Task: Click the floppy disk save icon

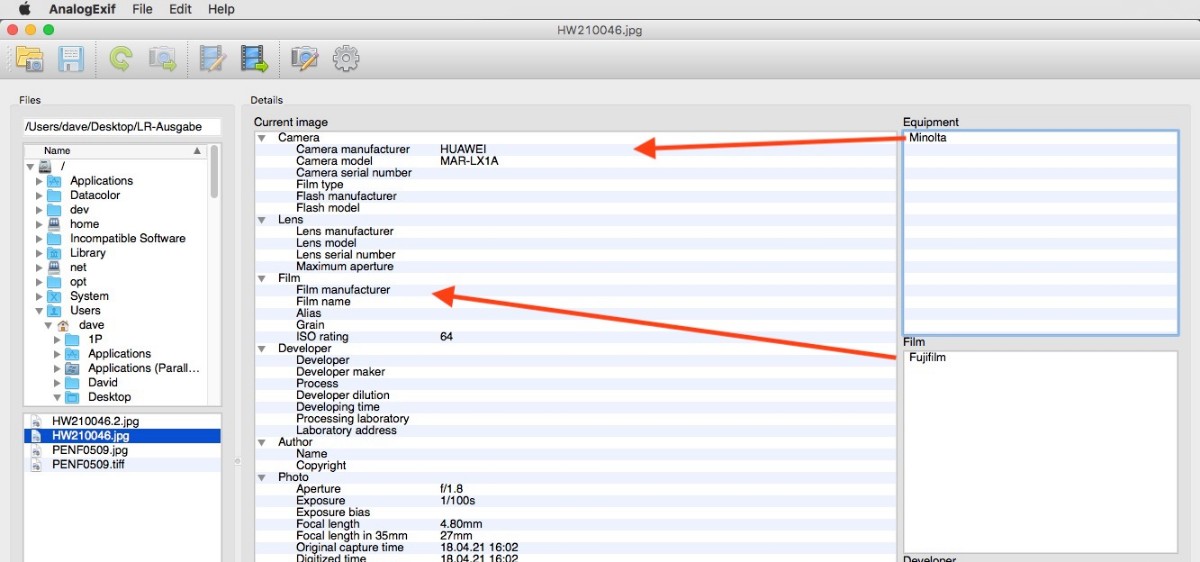Action: 71,59
